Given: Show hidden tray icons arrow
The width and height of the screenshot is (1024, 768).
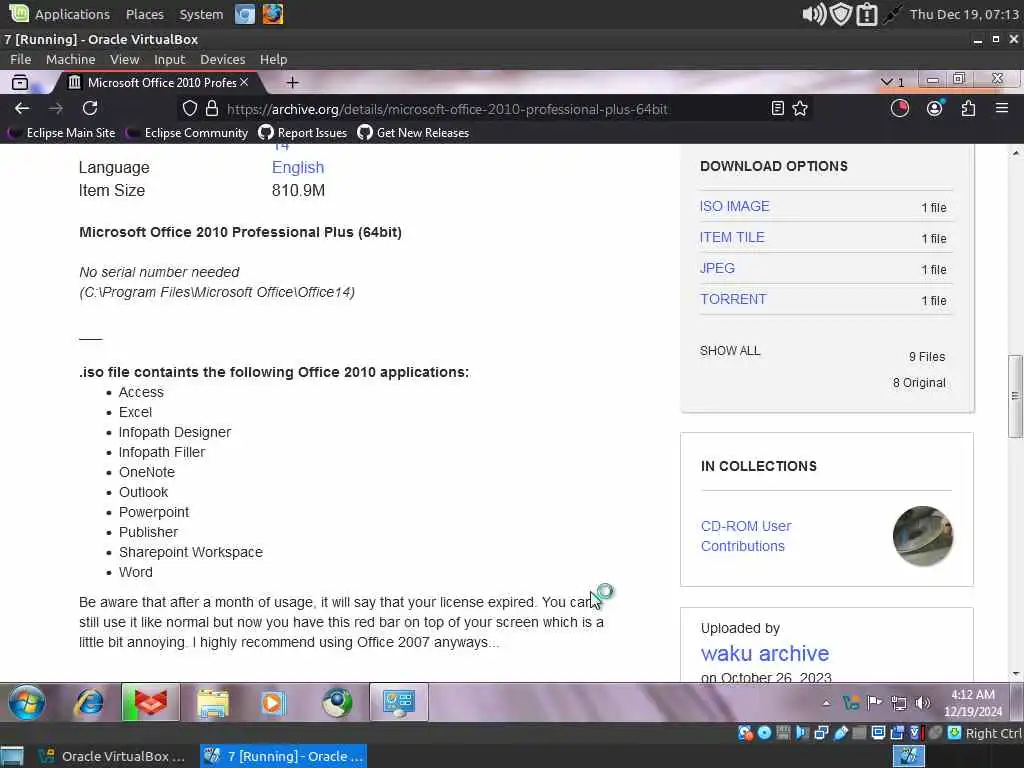Looking at the screenshot, I should tap(826, 703).
